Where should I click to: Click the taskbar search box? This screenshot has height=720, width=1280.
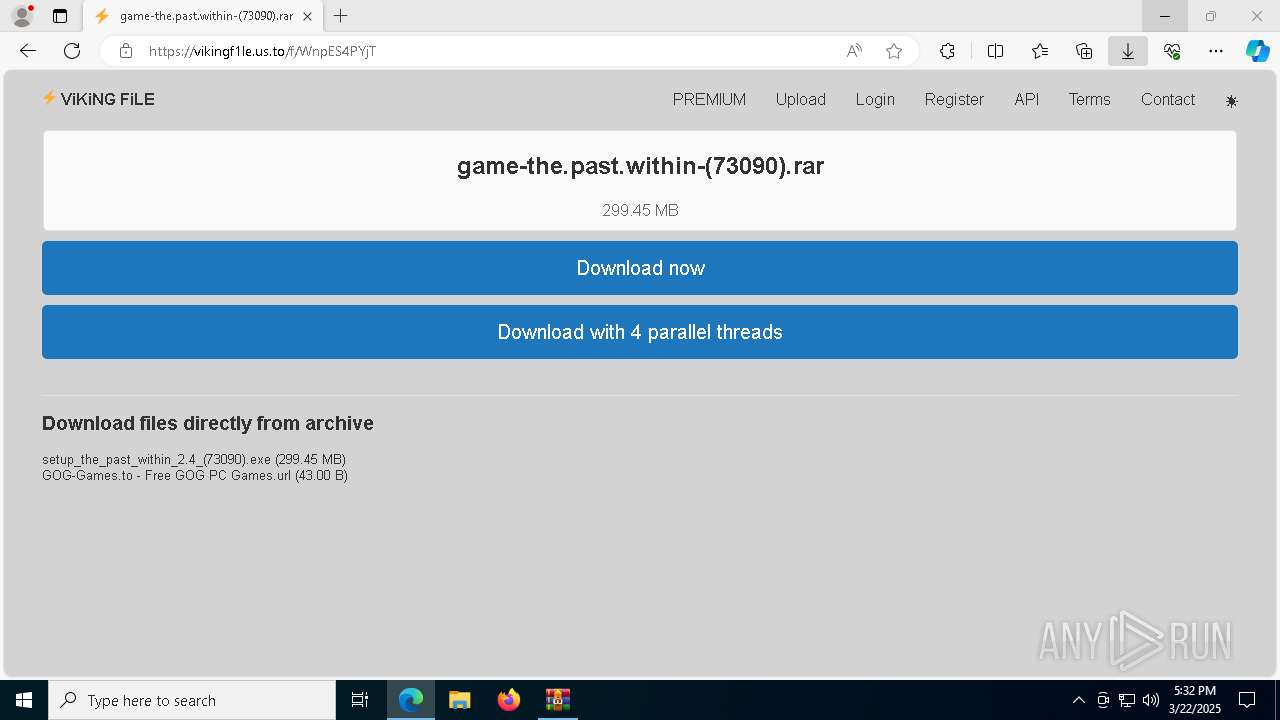pyautogui.click(x=192, y=700)
